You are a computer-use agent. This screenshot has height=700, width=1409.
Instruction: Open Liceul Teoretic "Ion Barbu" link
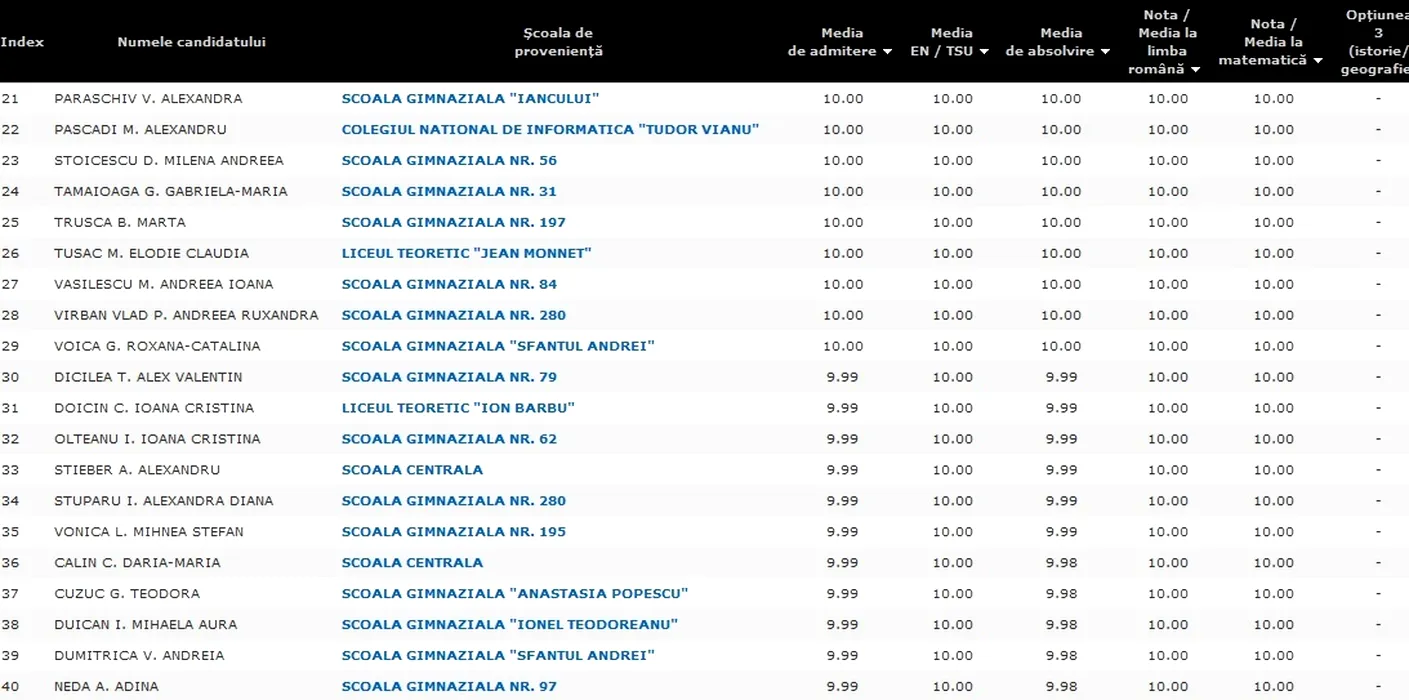pyautogui.click(x=458, y=408)
